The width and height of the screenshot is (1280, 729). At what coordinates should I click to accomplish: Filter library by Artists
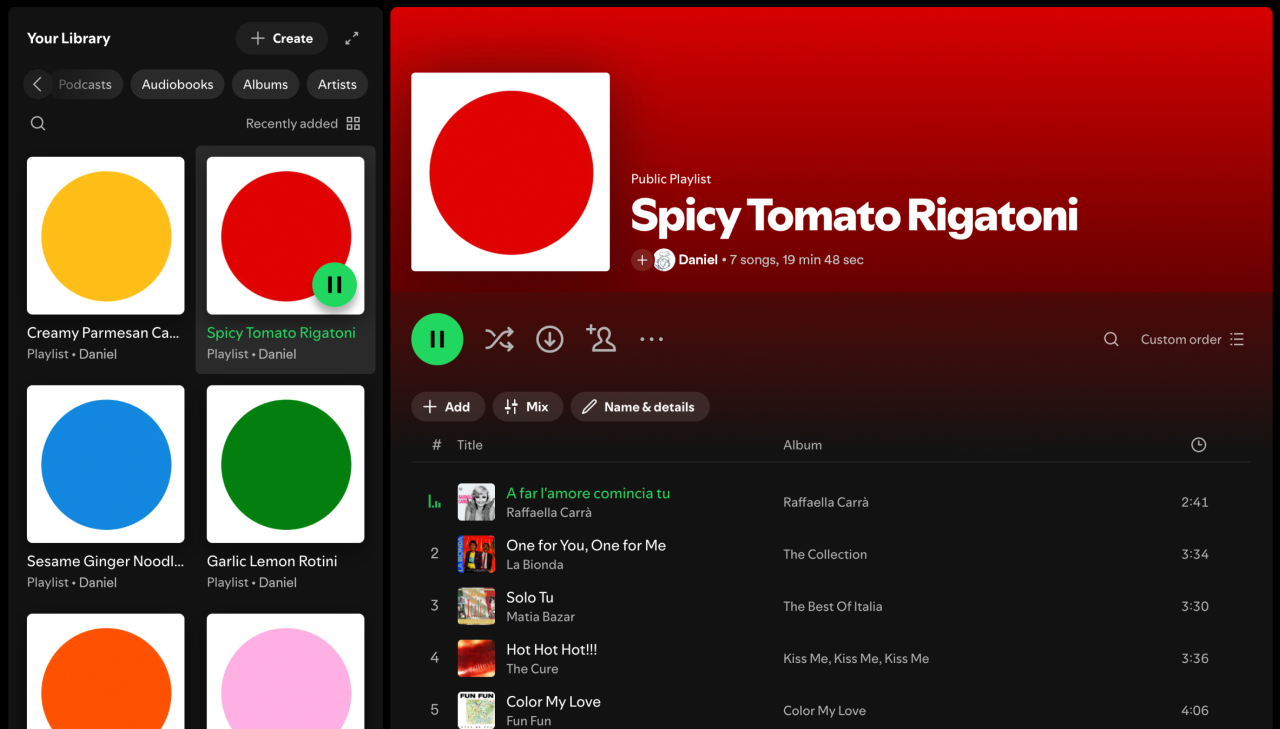(x=337, y=84)
